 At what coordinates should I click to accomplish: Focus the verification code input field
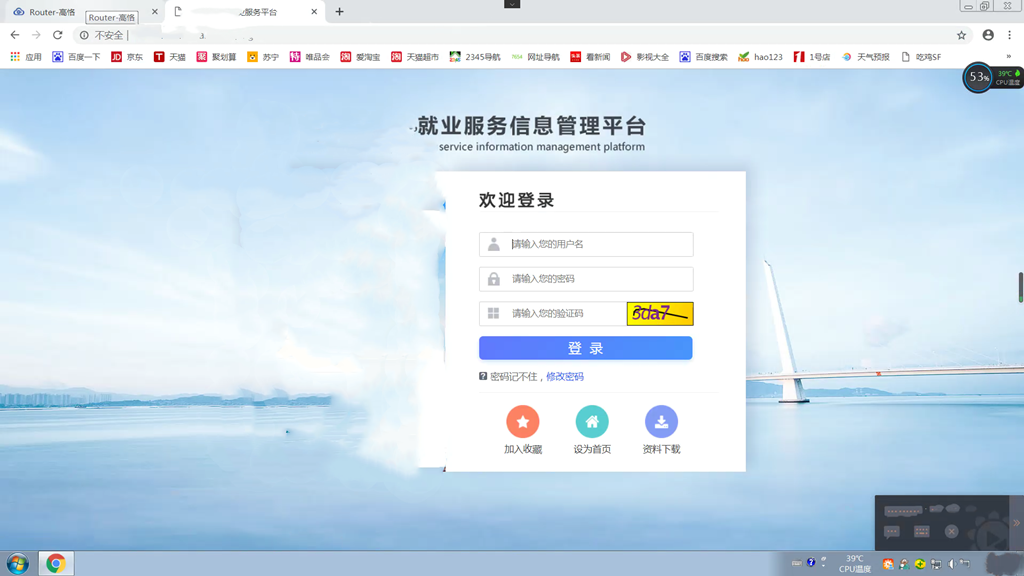(552, 313)
